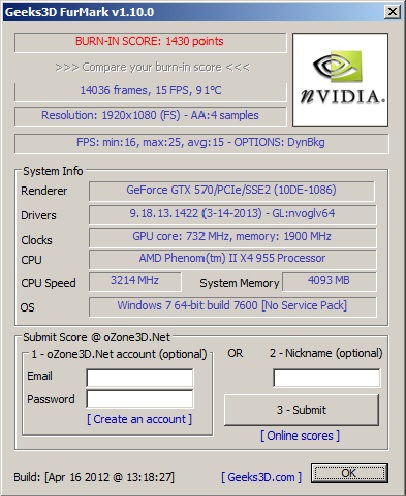
Task: Click the OK button
Action: pyautogui.click(x=349, y=473)
